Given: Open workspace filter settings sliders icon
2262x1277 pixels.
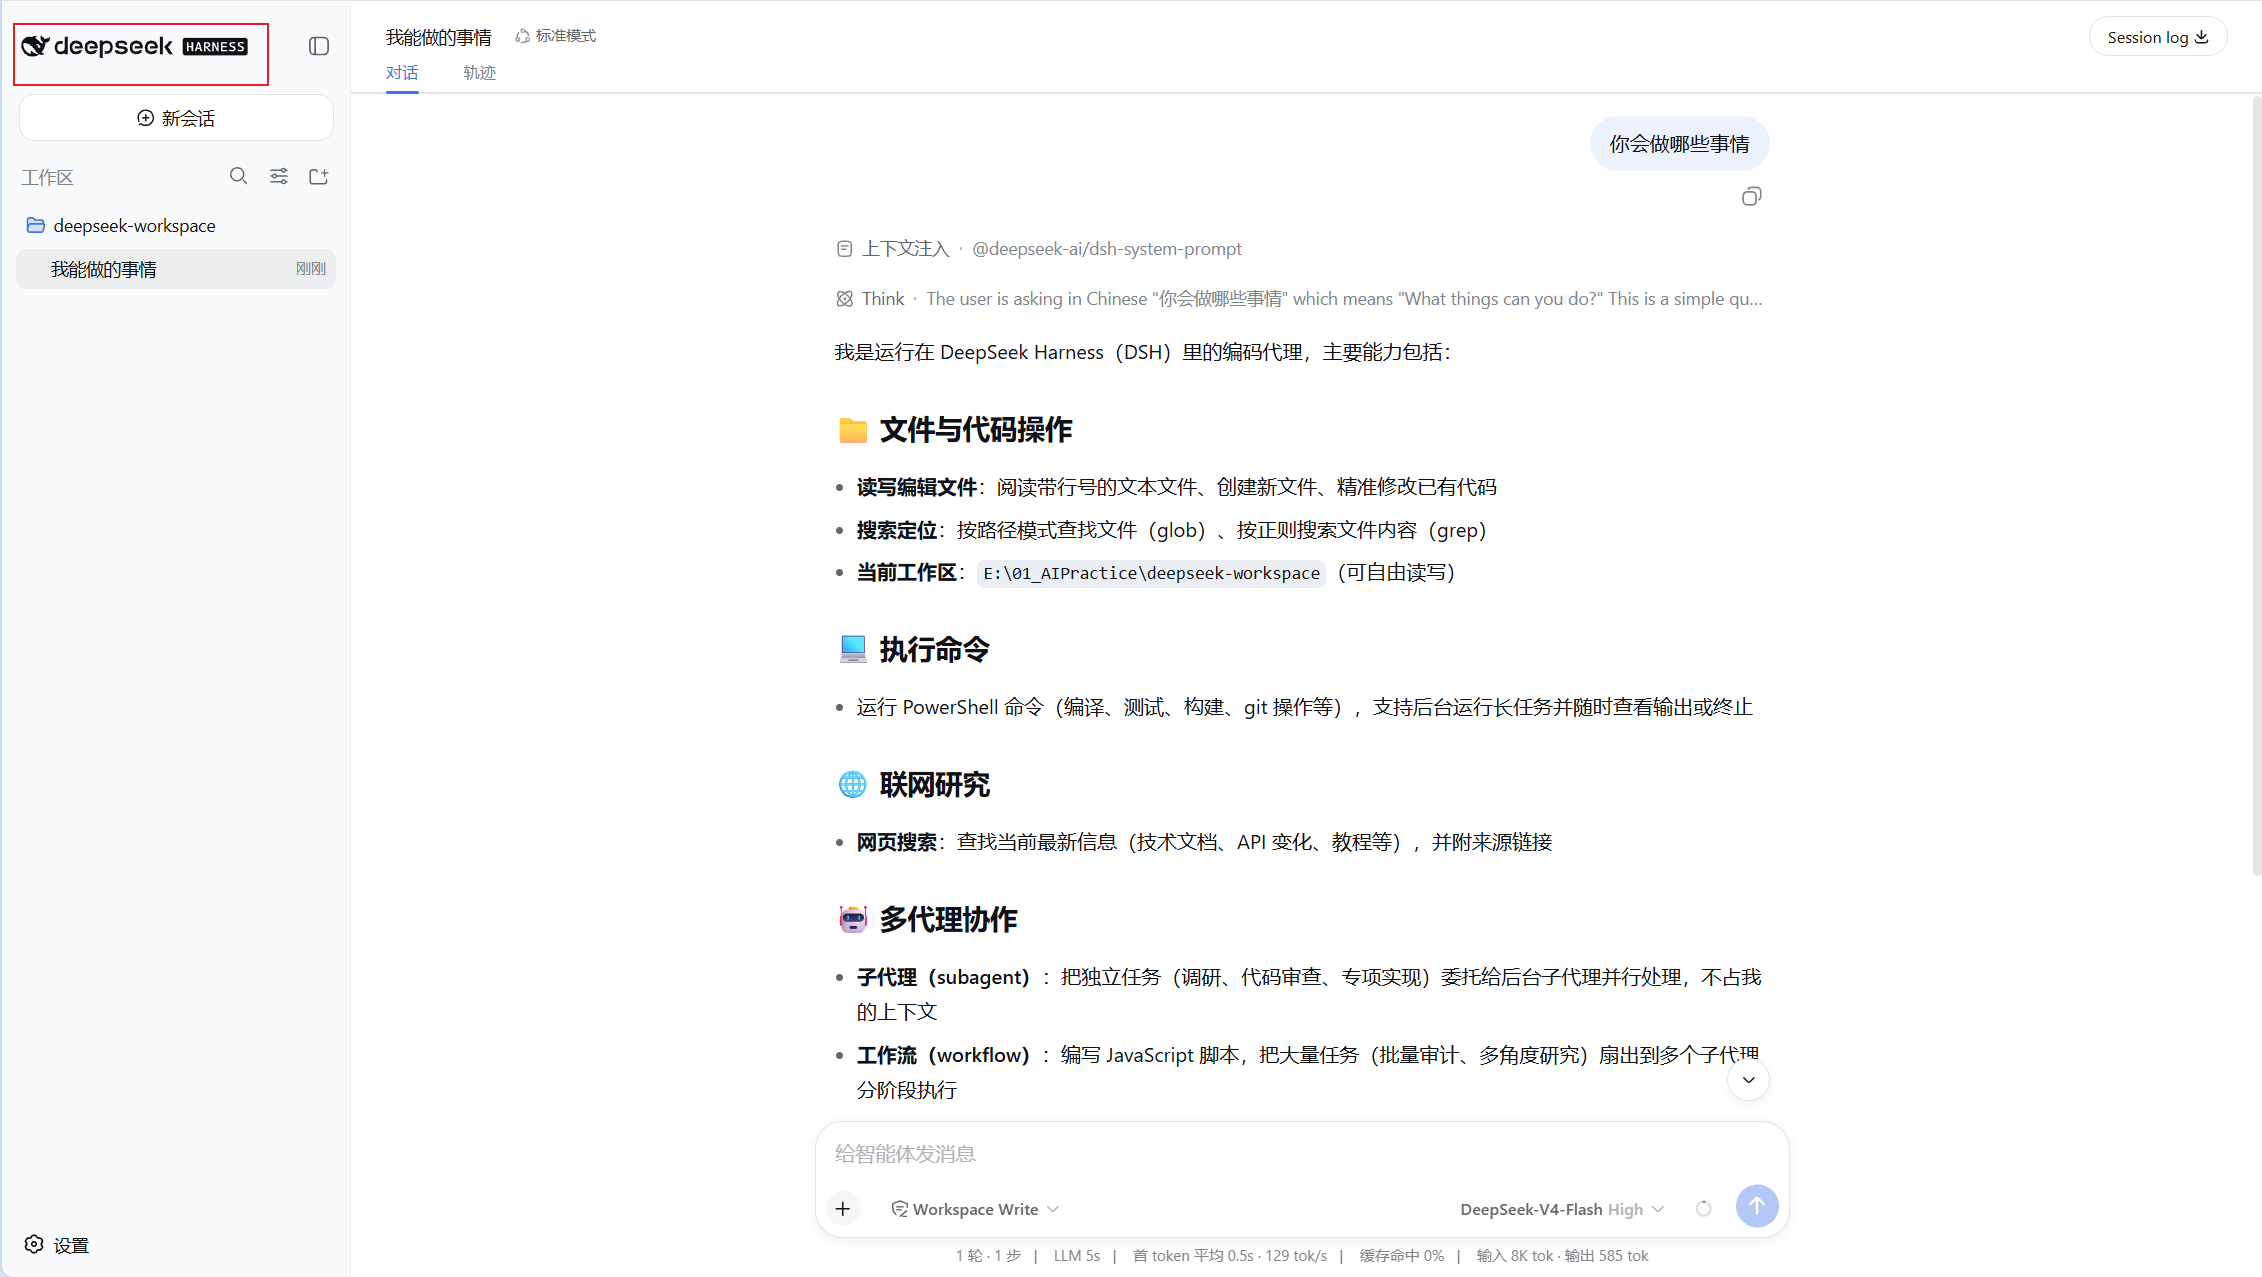Looking at the screenshot, I should [x=279, y=176].
